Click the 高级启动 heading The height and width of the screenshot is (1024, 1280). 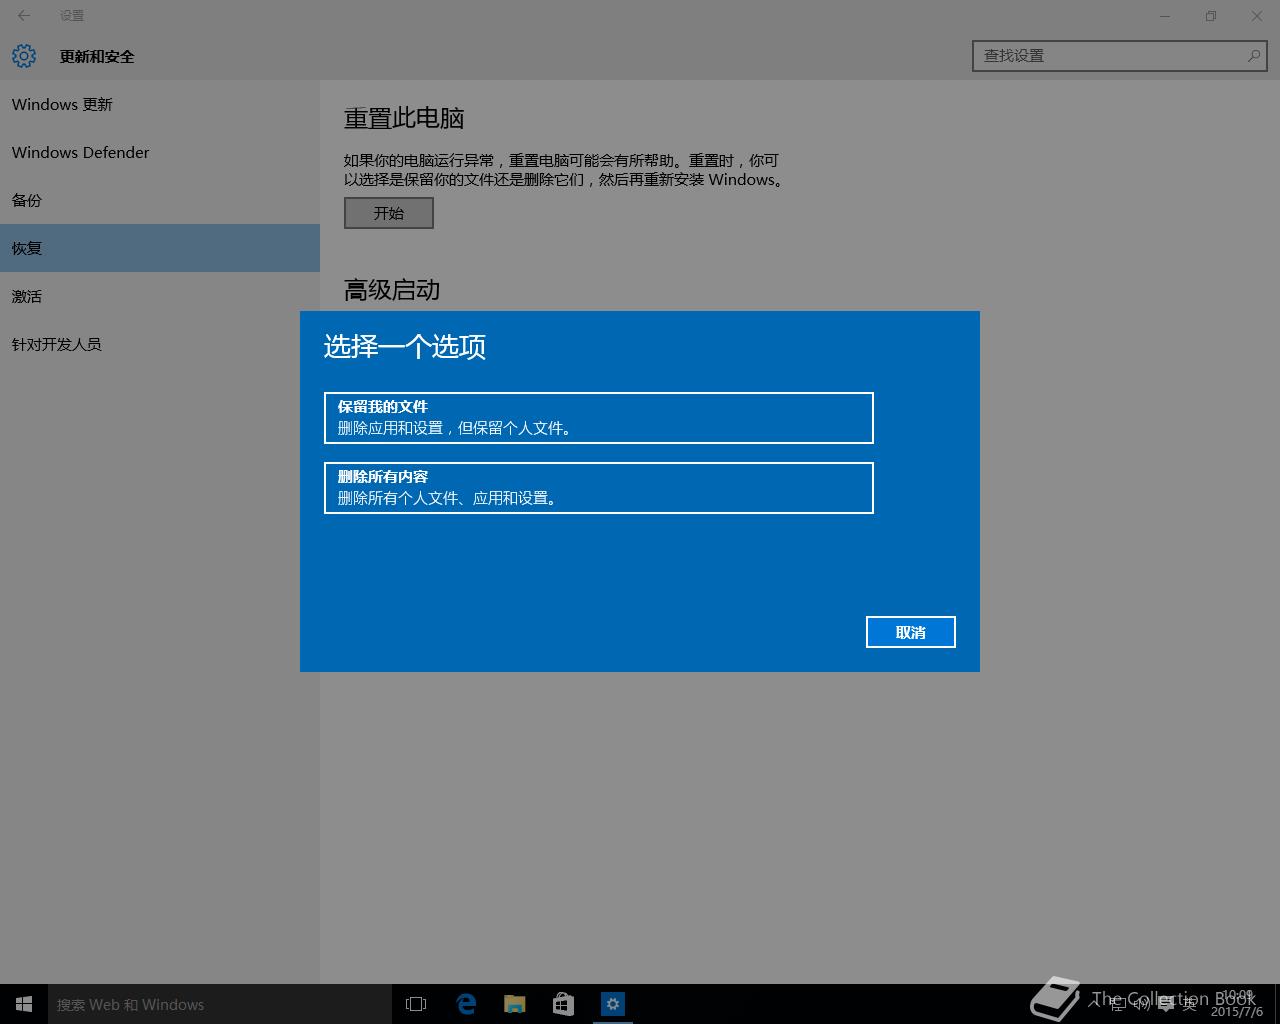point(392,290)
